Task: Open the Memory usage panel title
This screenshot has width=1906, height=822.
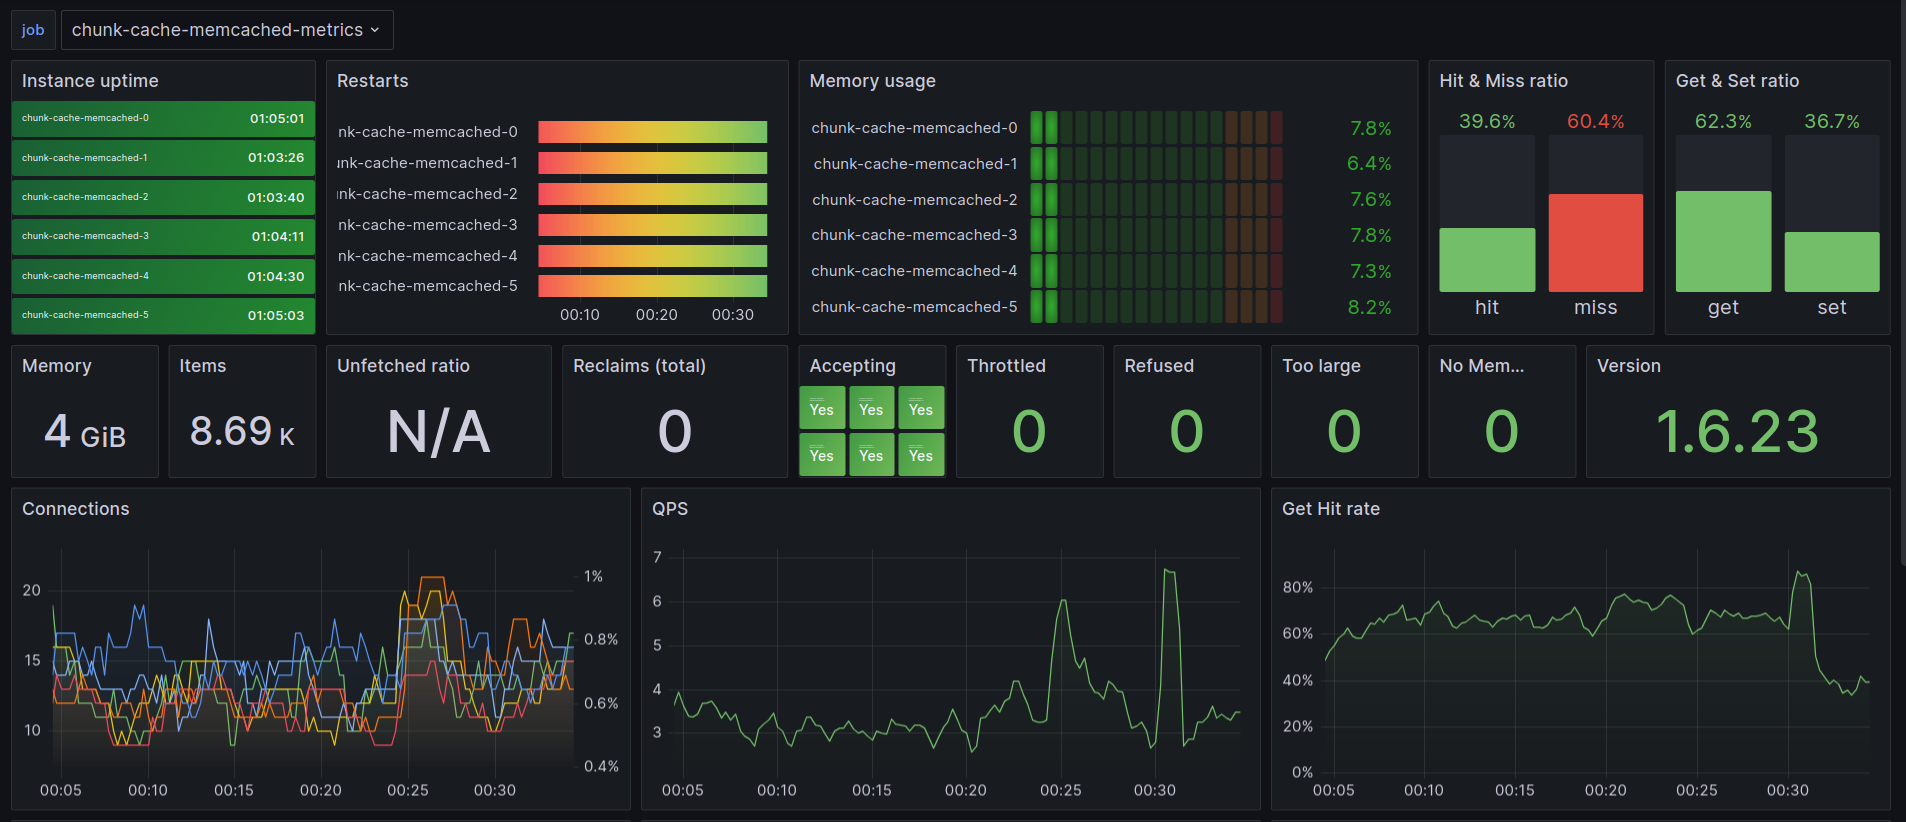Action: 872,81
